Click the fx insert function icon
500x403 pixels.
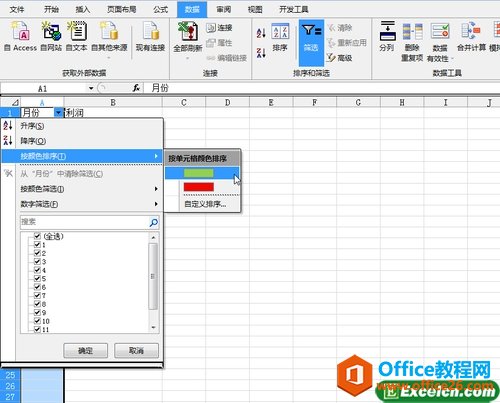pos(136,88)
